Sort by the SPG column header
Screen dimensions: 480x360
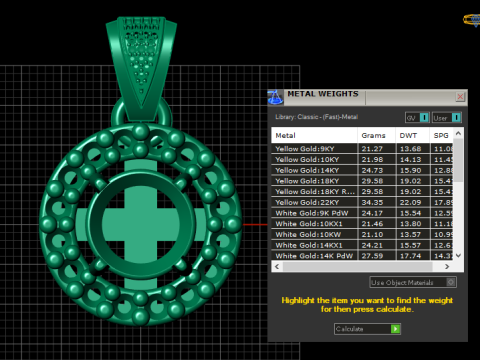pyautogui.click(x=441, y=135)
